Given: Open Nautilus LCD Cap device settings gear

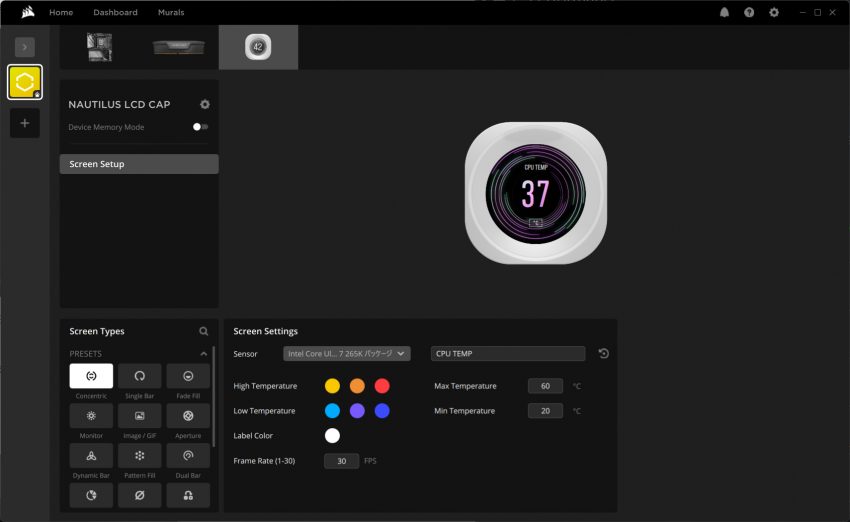Looking at the screenshot, I should coord(205,104).
